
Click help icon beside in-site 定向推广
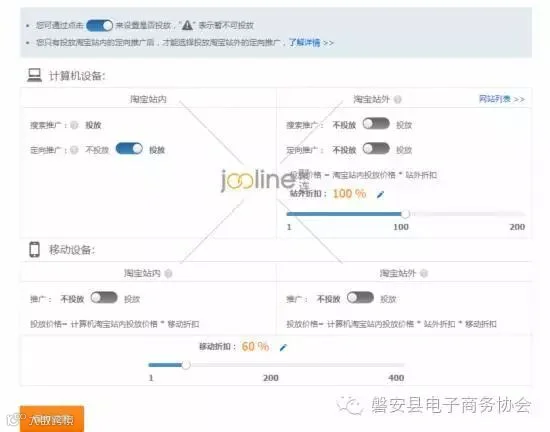pyautogui.click(x=74, y=150)
